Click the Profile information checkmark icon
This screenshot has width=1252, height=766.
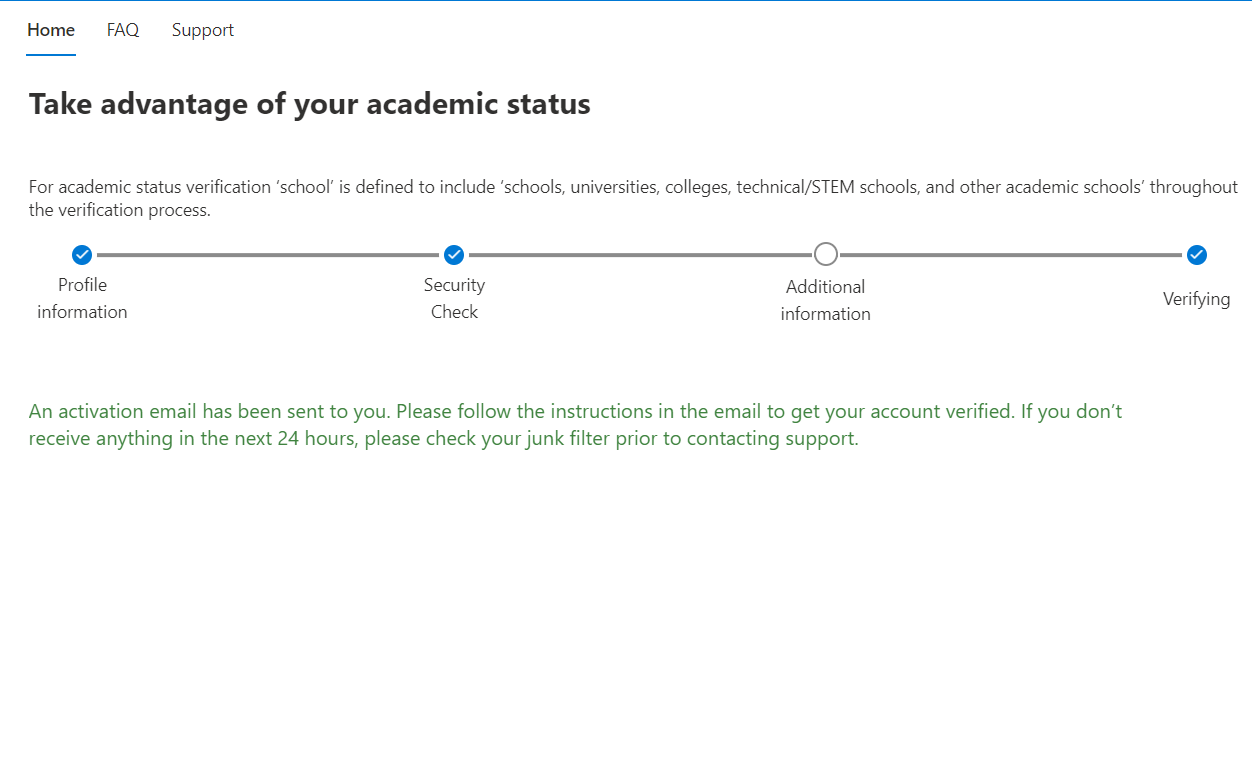(82, 255)
